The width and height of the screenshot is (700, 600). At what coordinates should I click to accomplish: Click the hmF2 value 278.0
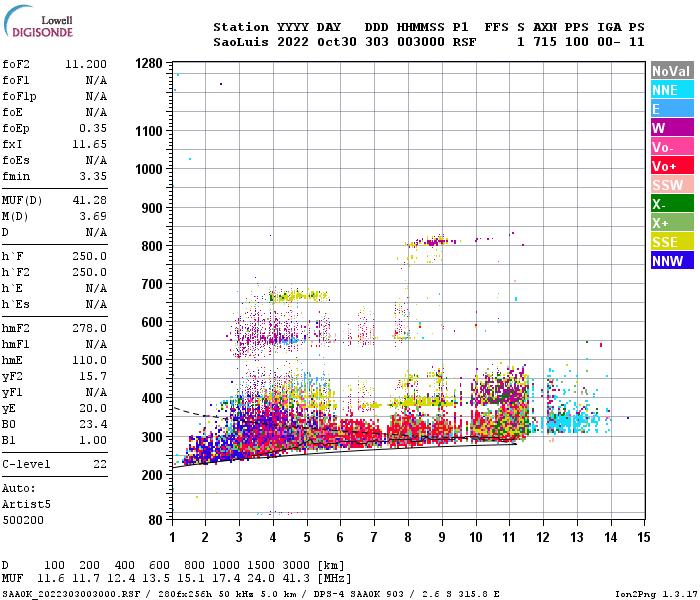coord(90,329)
